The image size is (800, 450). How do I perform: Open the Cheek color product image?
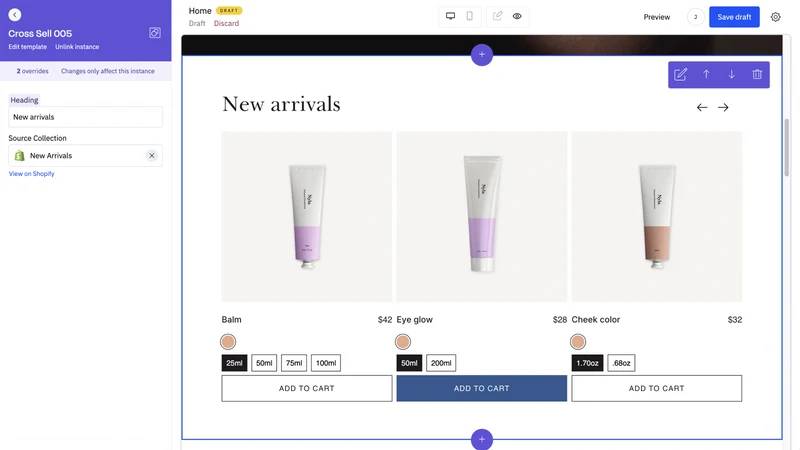[657, 216]
